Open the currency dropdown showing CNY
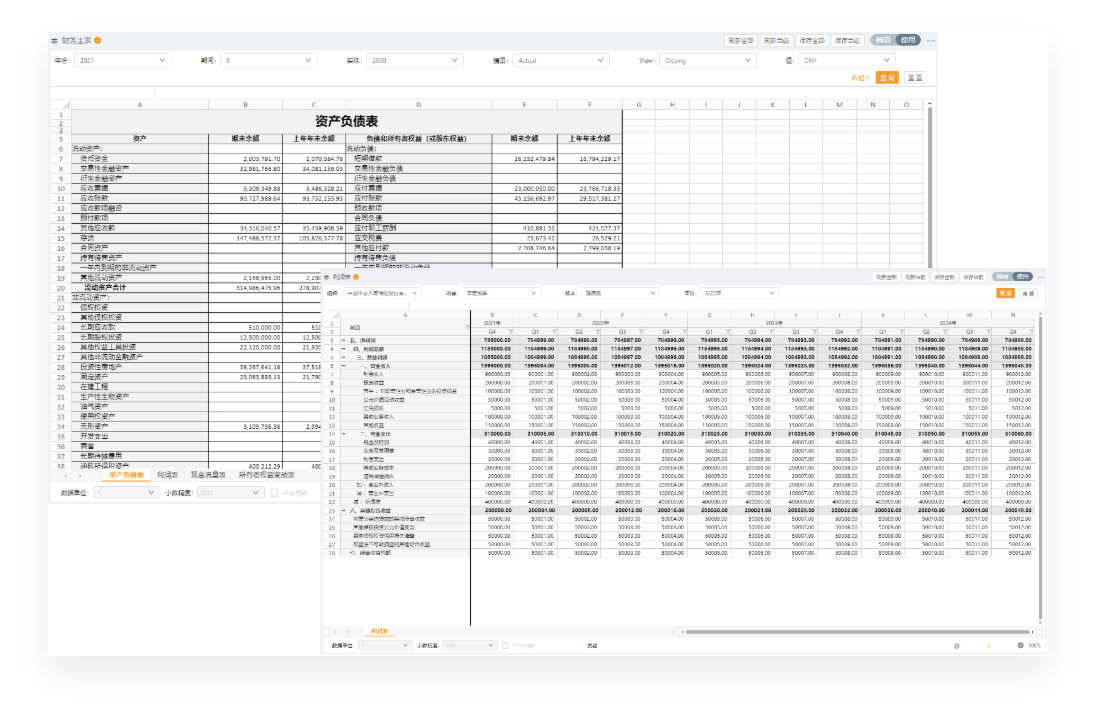Viewport: 1096px width, 720px height. 846,61
